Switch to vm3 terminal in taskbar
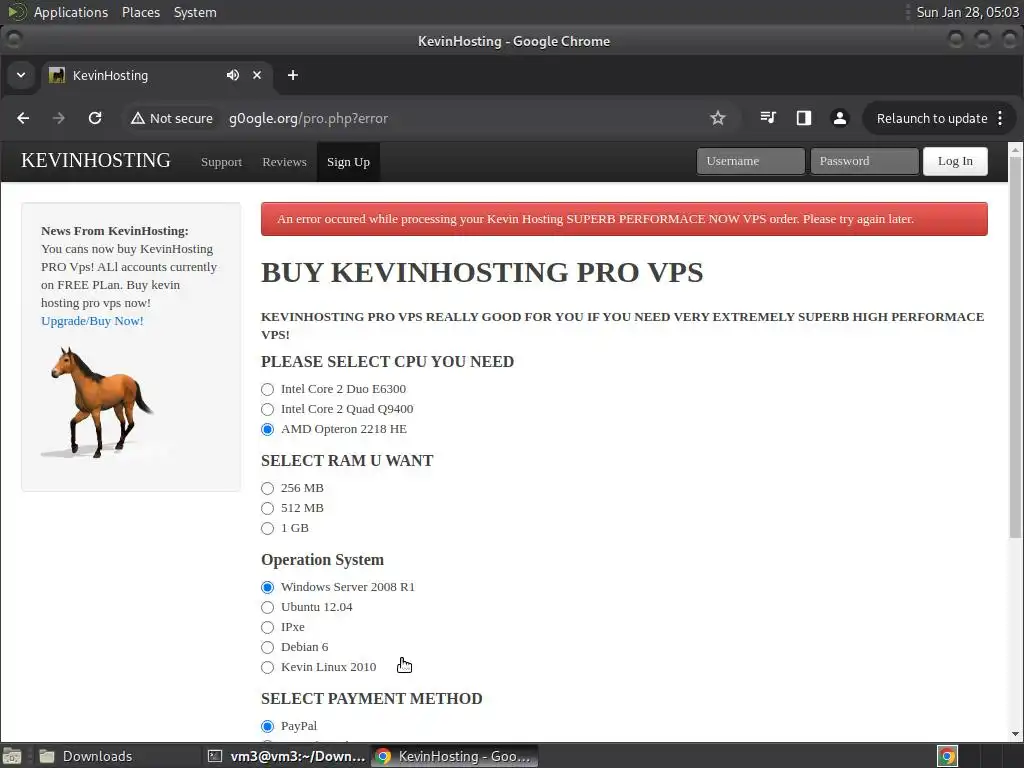1024x768 pixels. point(286,756)
